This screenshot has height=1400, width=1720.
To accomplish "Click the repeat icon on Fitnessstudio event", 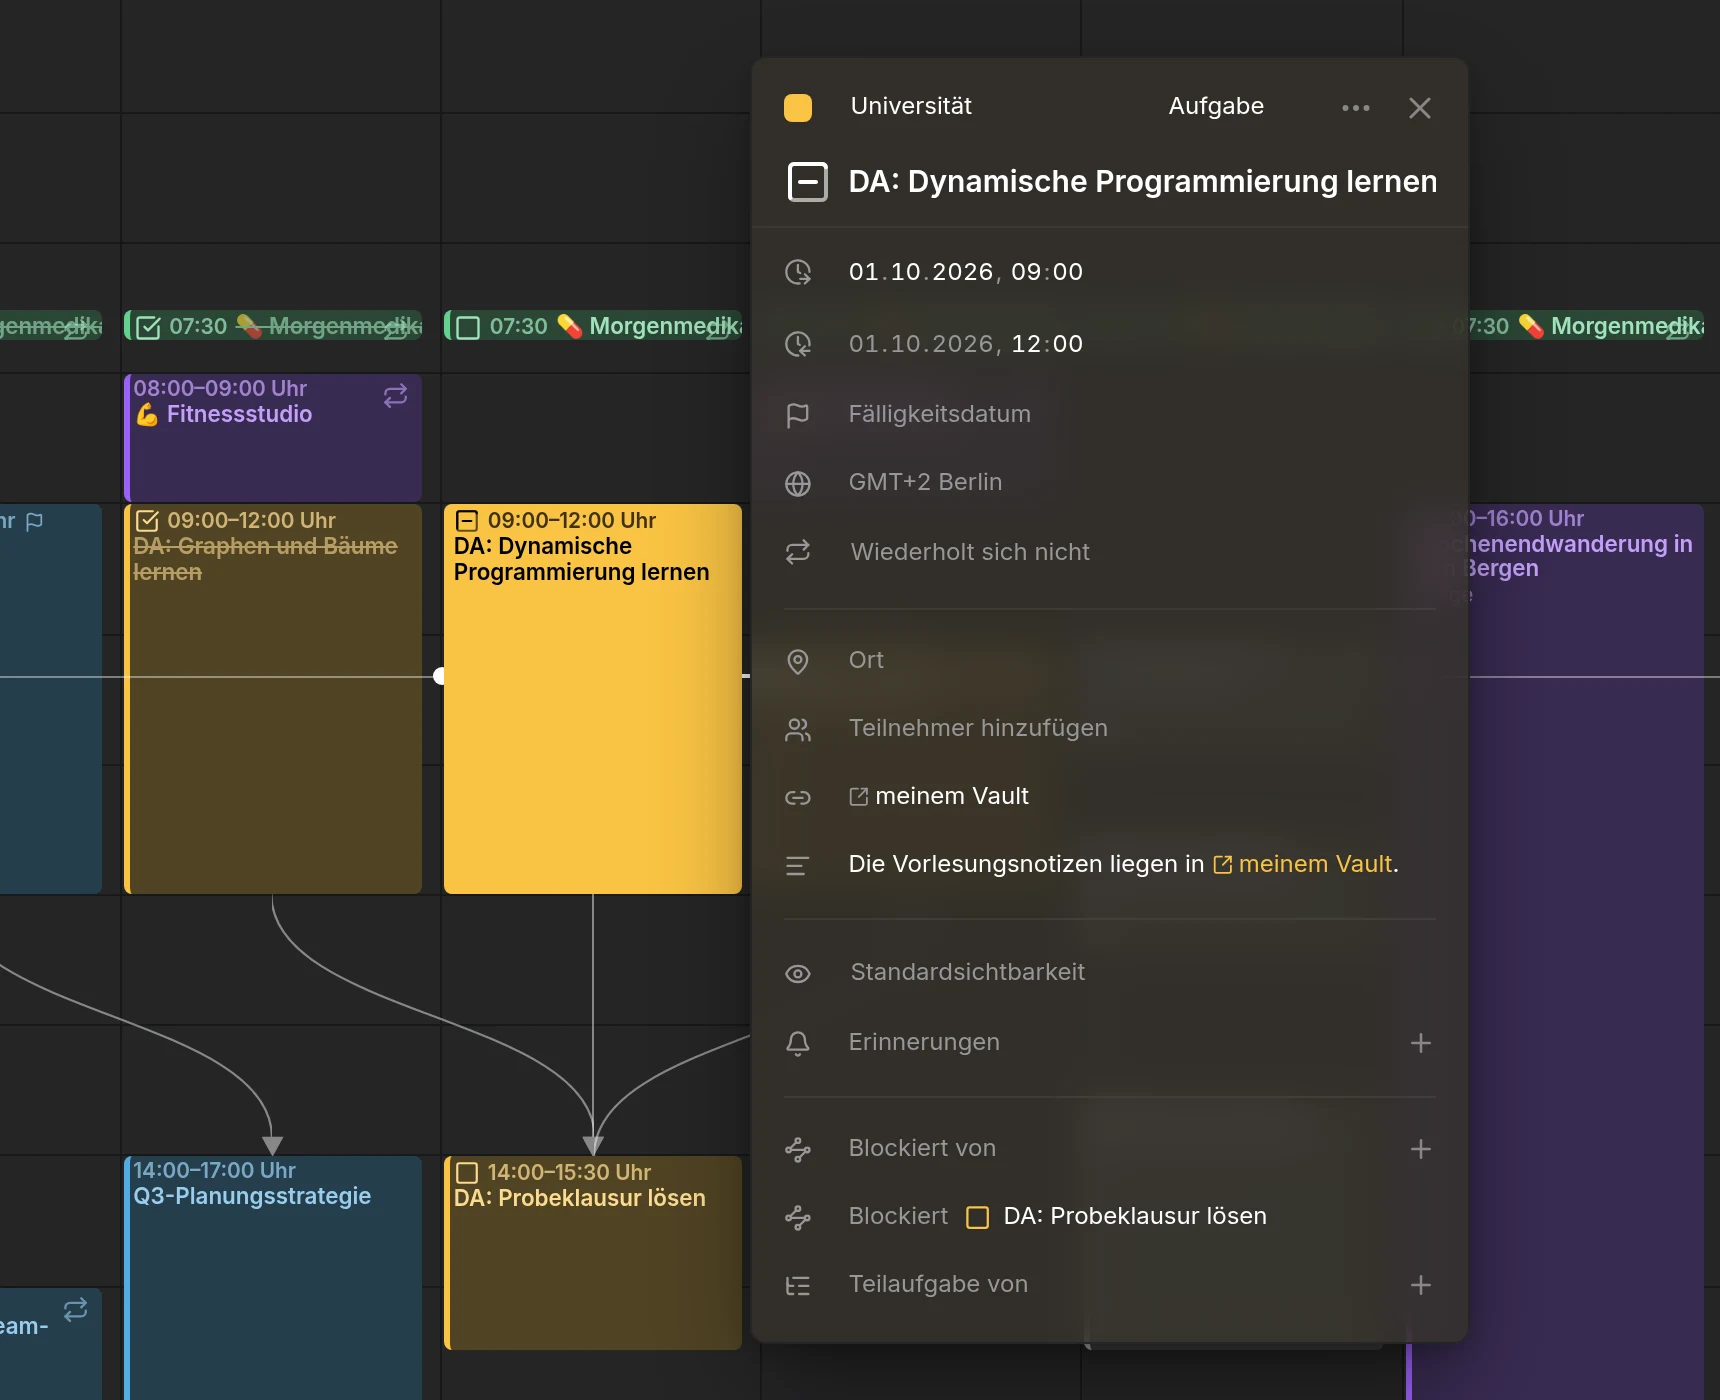I will pos(395,395).
